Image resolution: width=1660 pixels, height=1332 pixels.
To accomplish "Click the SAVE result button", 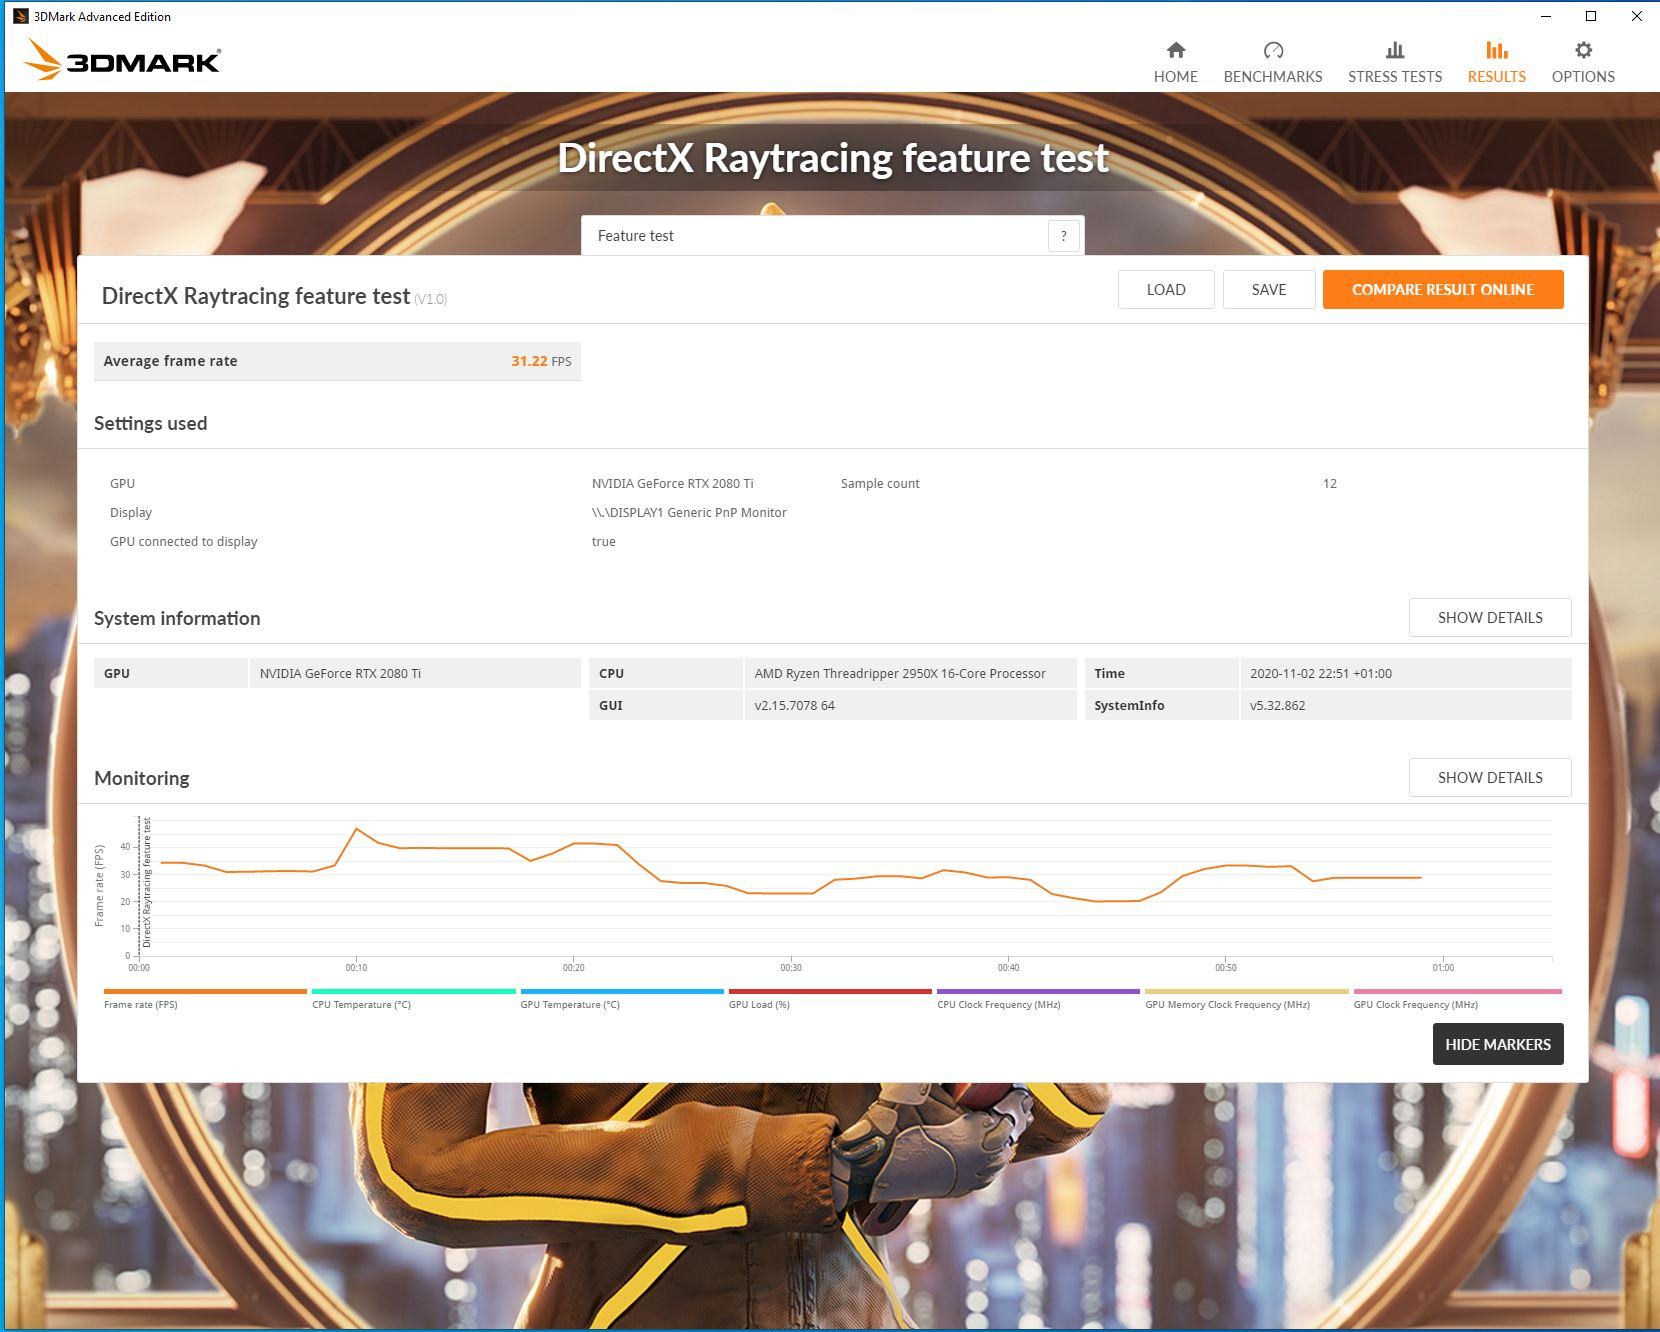I will 1269,289.
